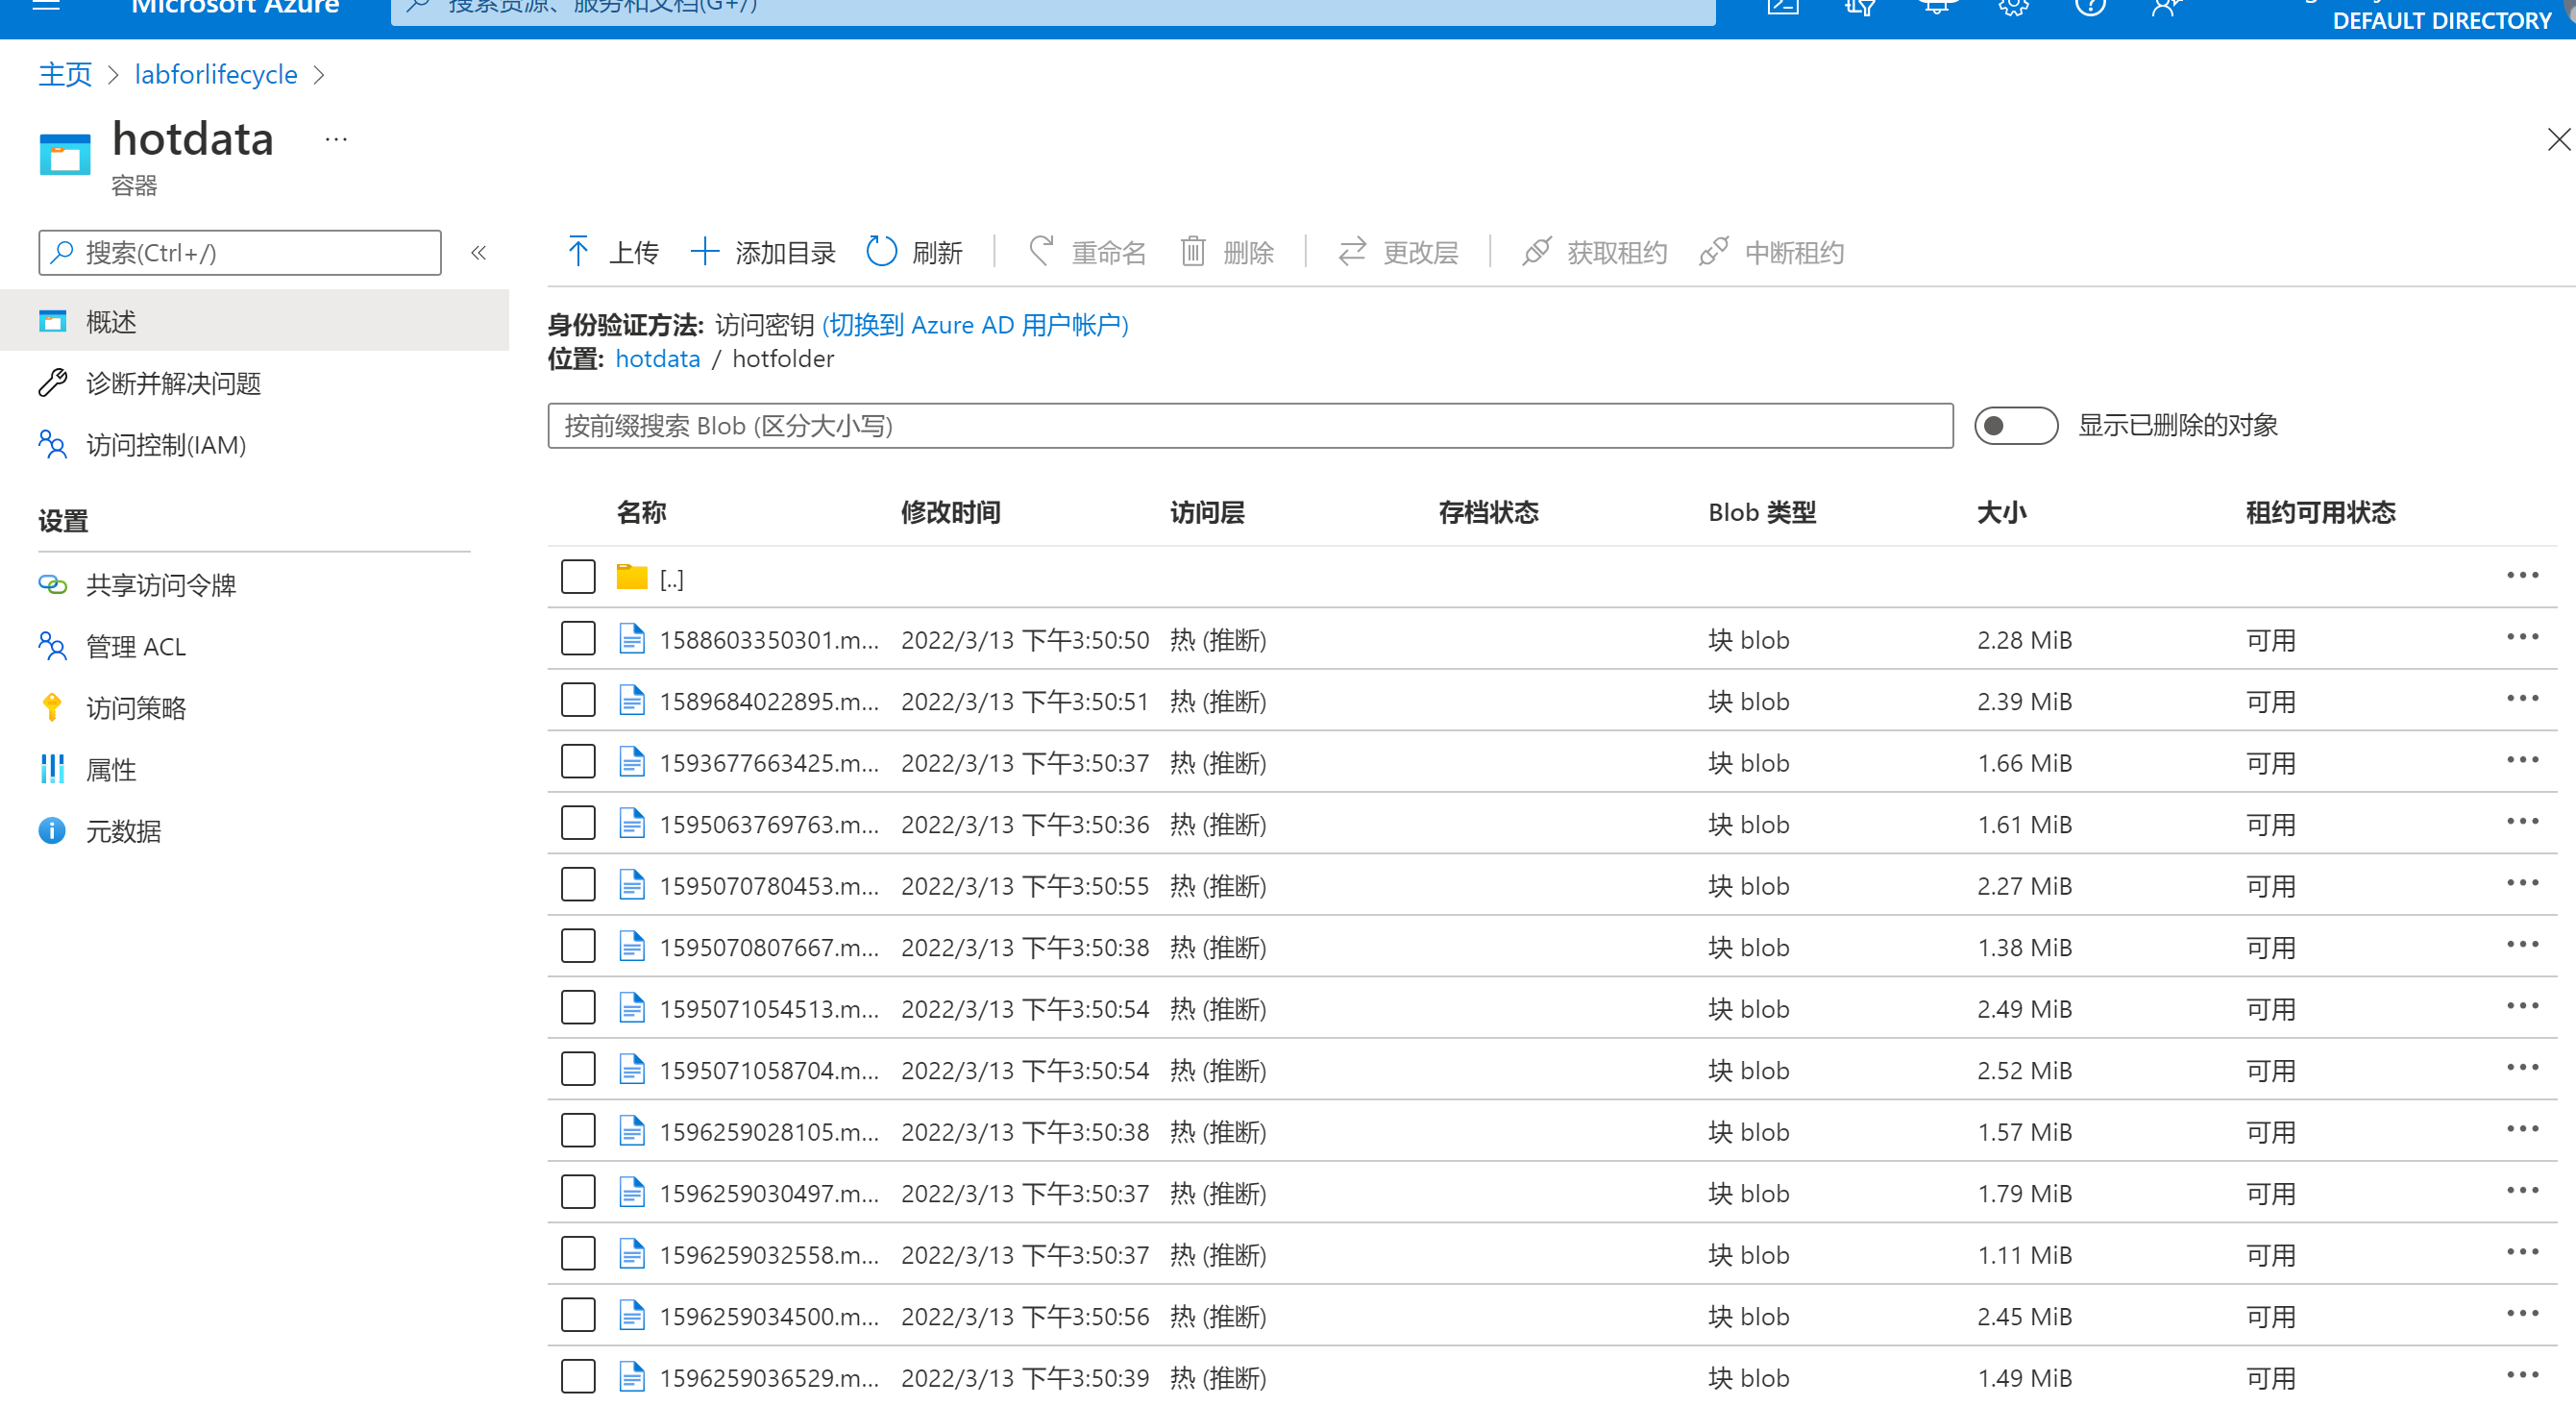This screenshot has width=2576, height=1406.
Task: Open Shared access tokens (共享访问令牌)
Action: click(254, 584)
